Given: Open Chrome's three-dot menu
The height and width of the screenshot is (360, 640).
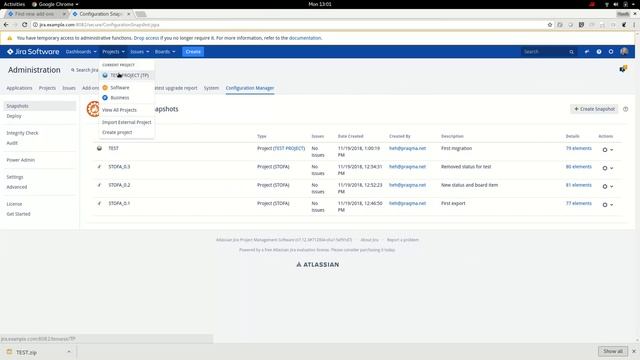Looking at the screenshot, I should point(634,25).
